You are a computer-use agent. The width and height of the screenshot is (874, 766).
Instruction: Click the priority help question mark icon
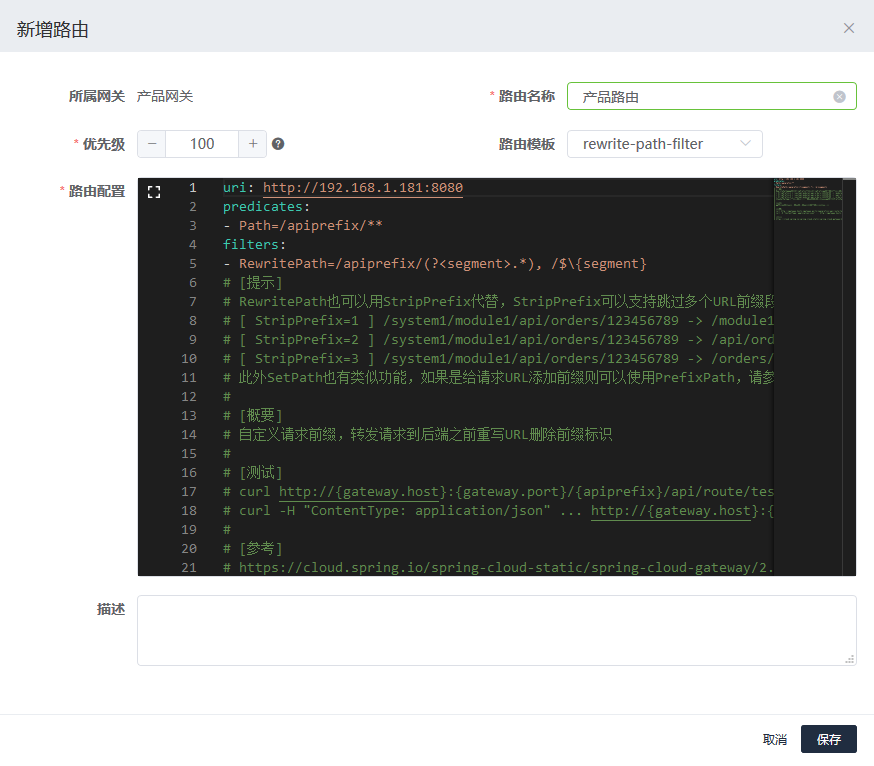278,144
